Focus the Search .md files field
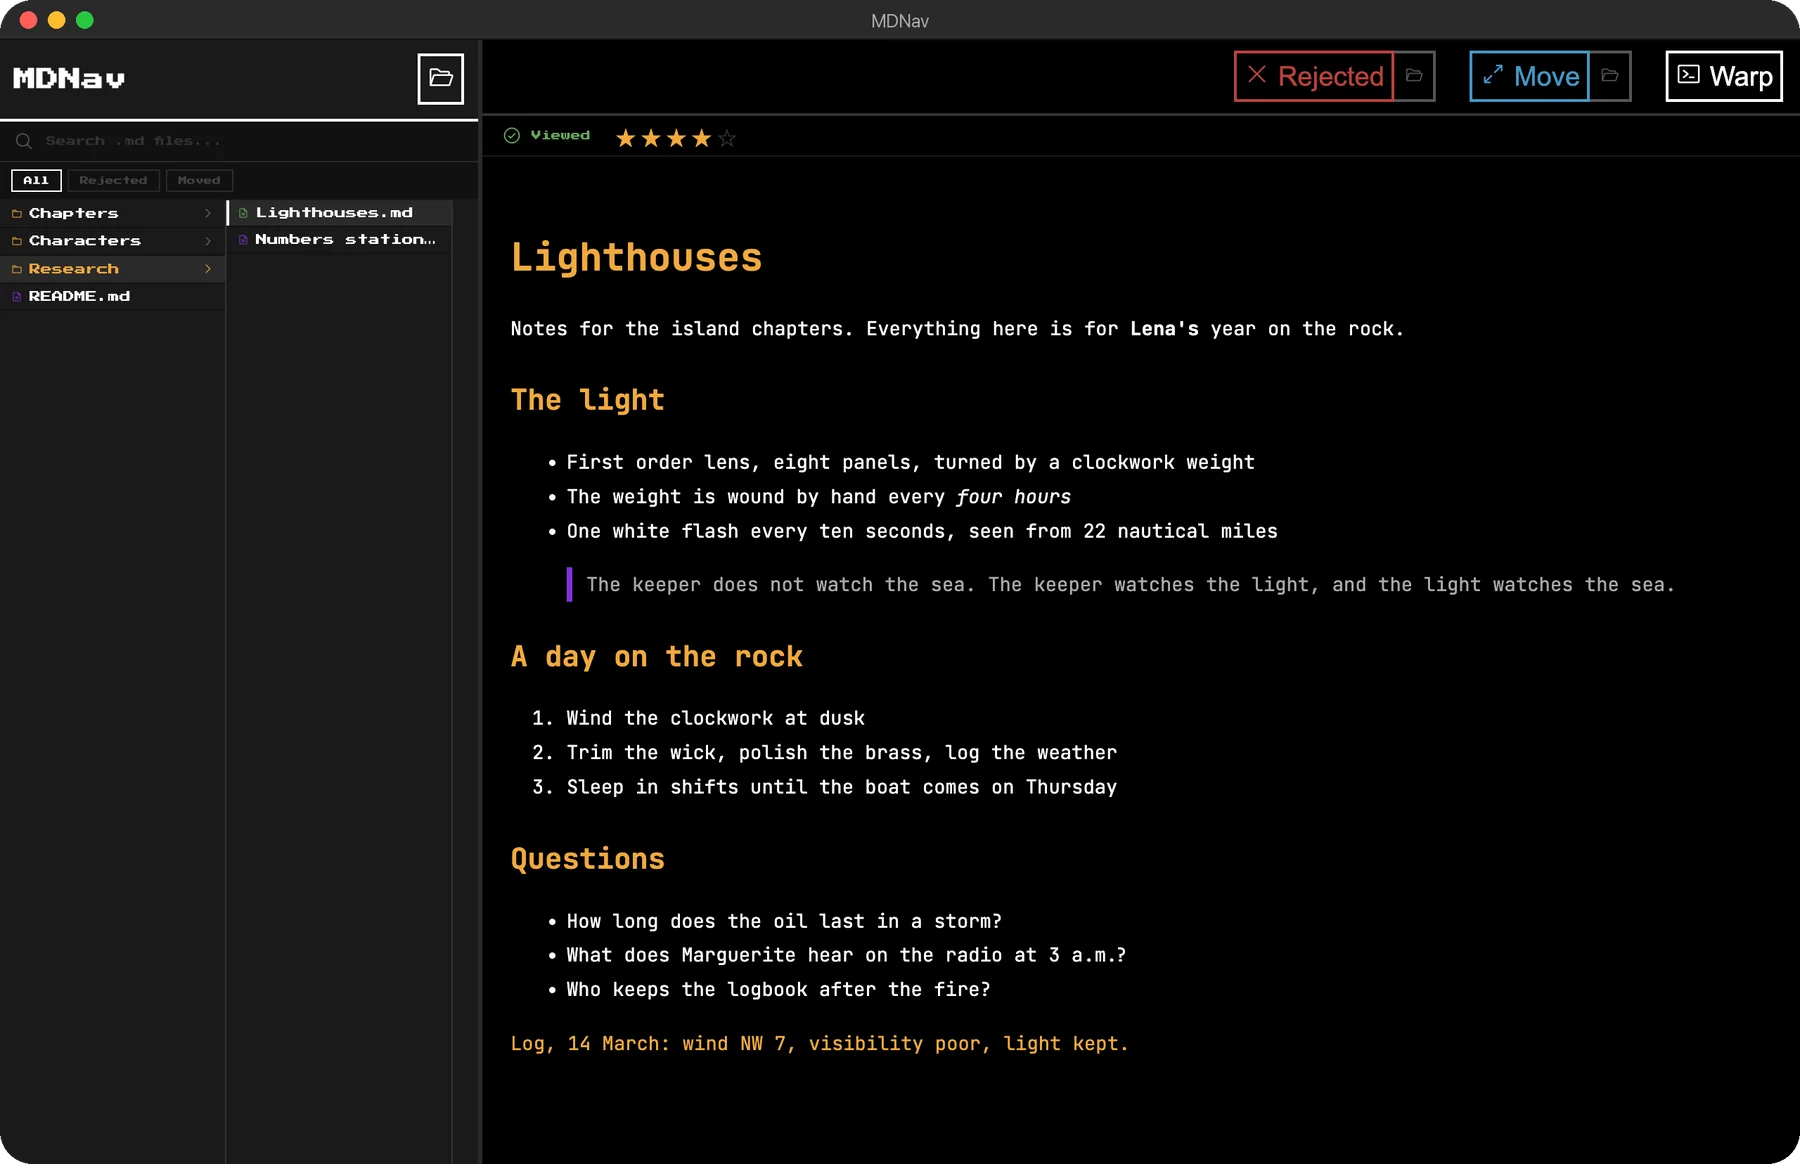The height and width of the screenshot is (1164, 1800). tap(240, 141)
